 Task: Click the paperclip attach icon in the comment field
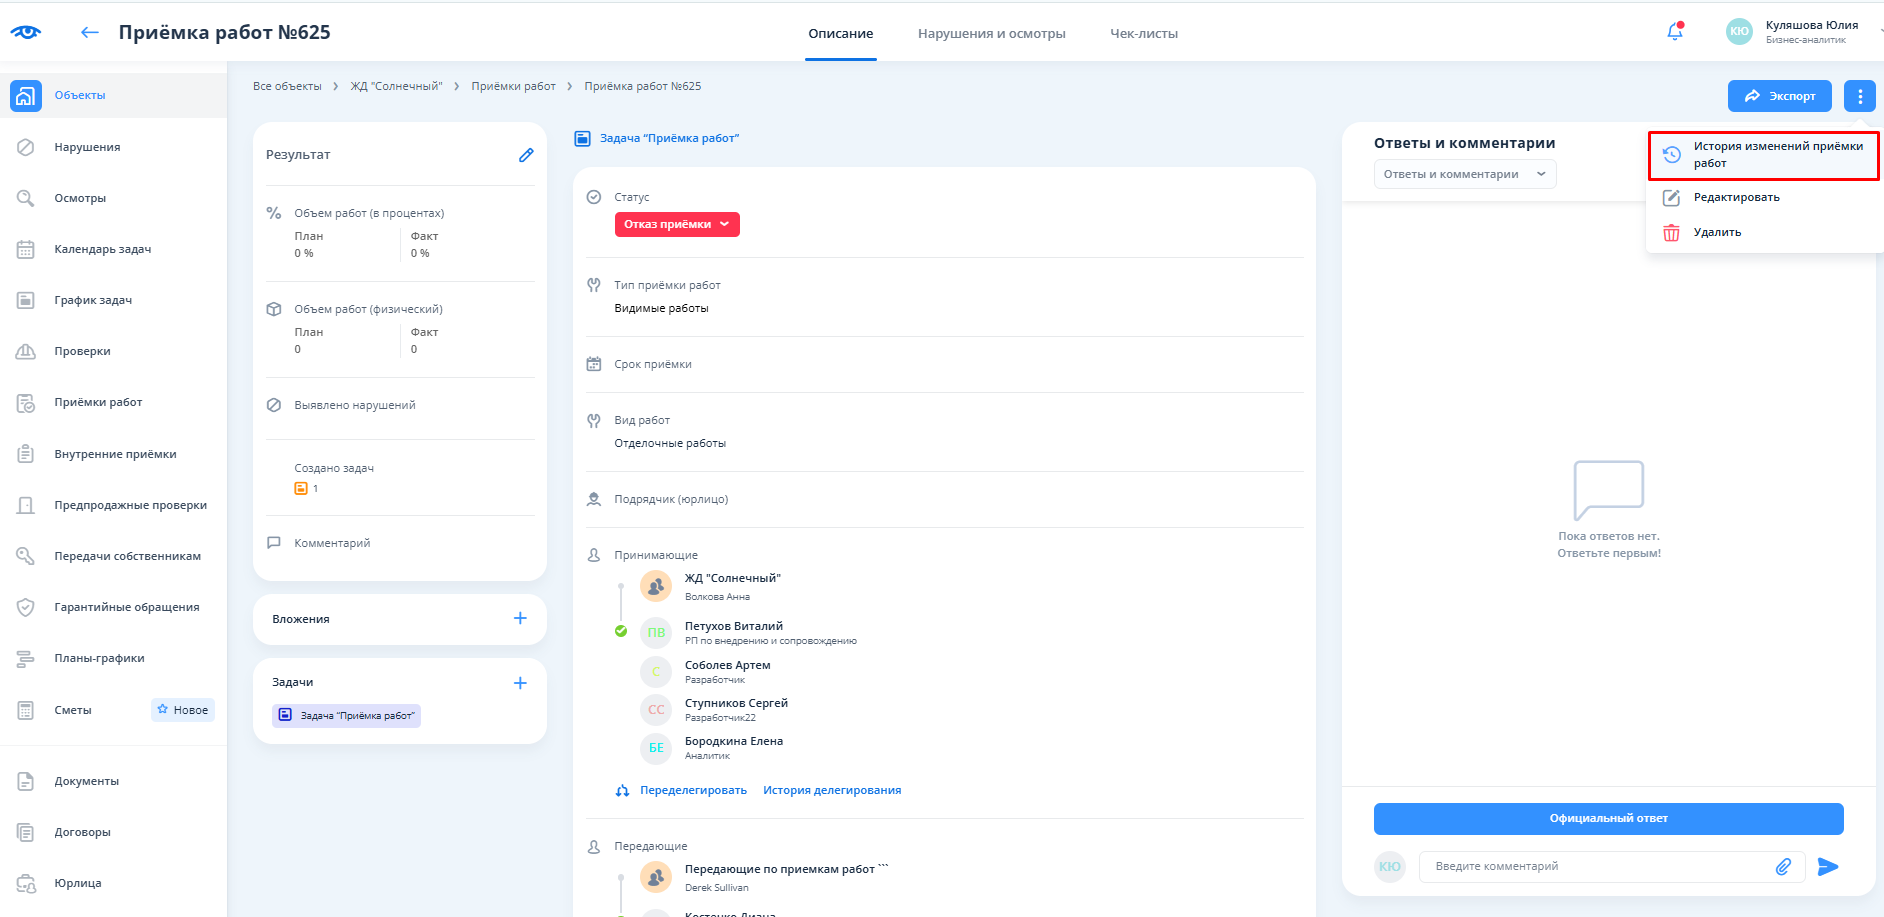1783,867
